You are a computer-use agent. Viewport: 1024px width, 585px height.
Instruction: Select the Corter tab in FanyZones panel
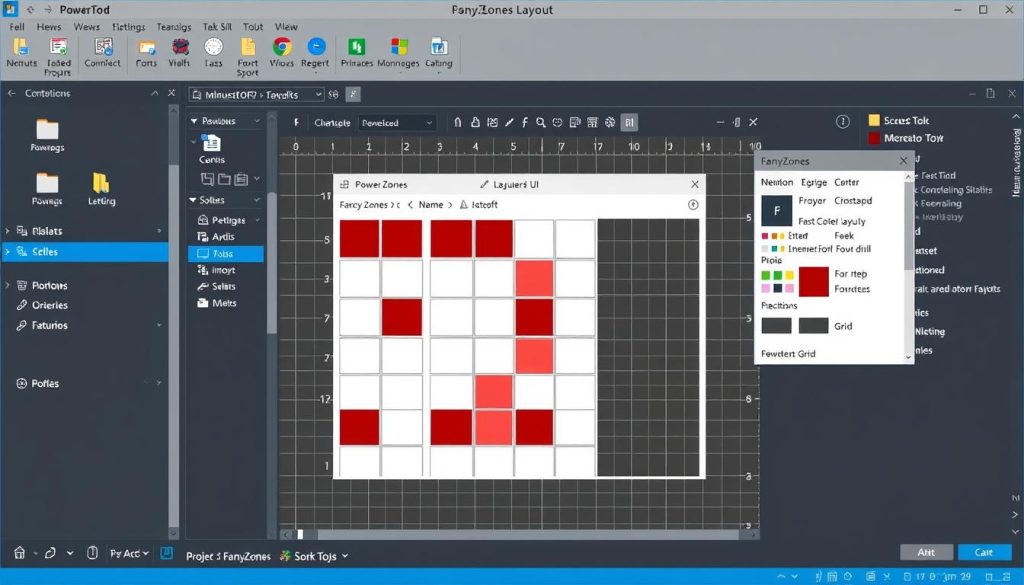[x=846, y=182]
